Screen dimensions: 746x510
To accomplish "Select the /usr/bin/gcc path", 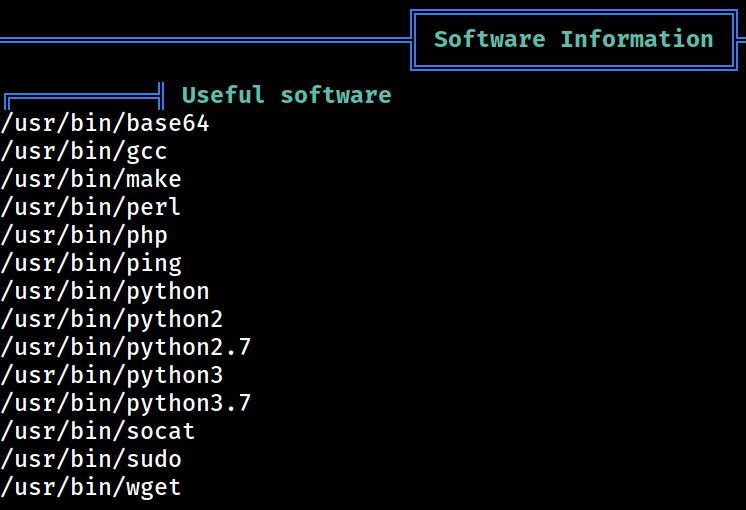I will (x=84, y=151).
